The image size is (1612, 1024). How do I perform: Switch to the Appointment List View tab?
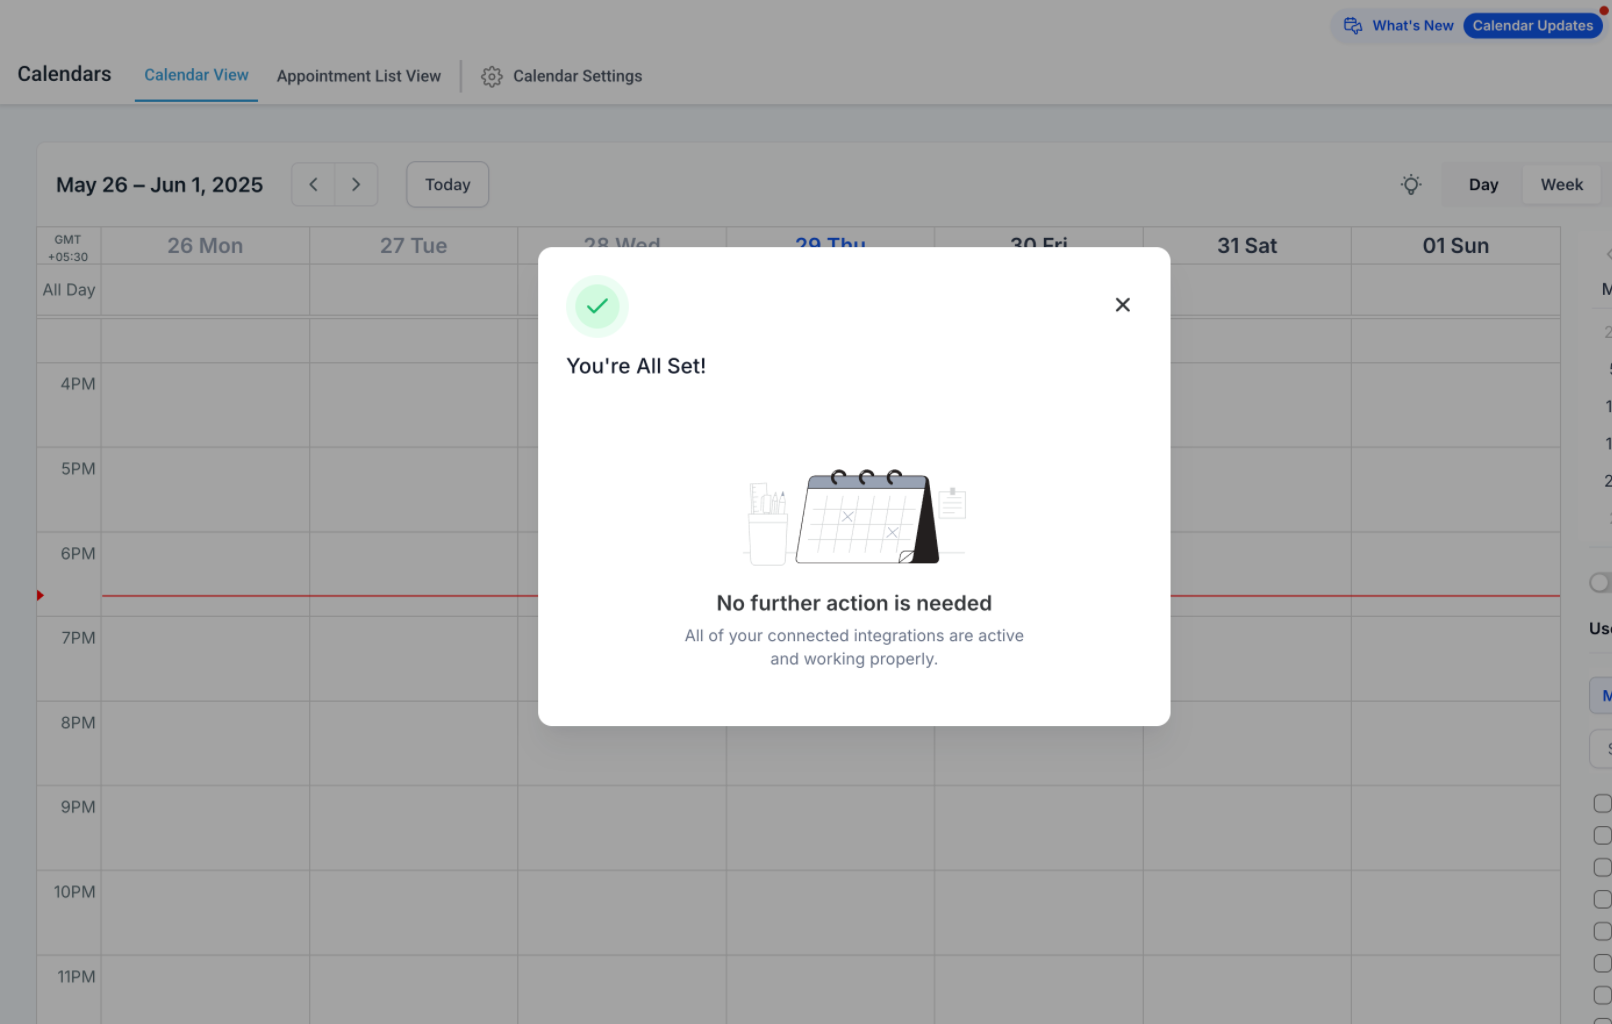[x=359, y=76]
